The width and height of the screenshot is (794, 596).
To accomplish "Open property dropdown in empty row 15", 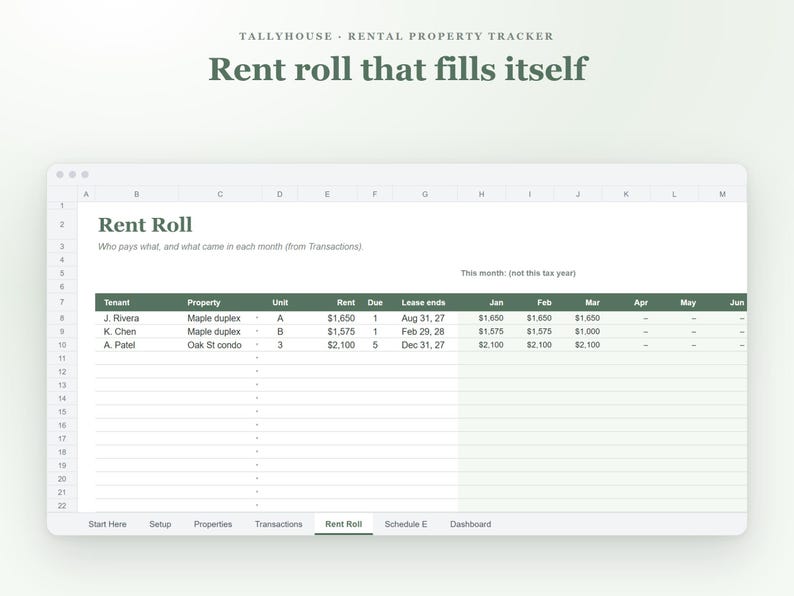I will [x=257, y=412].
